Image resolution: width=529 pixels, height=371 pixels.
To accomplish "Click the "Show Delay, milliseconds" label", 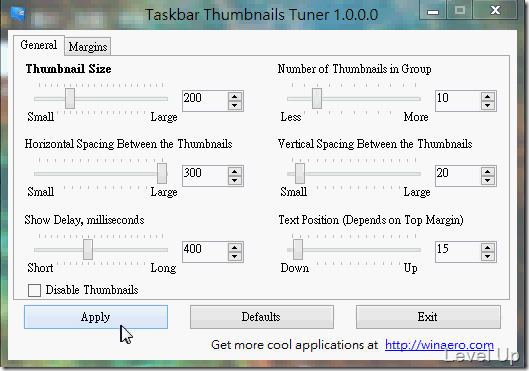I will pyautogui.click(x=84, y=220).
